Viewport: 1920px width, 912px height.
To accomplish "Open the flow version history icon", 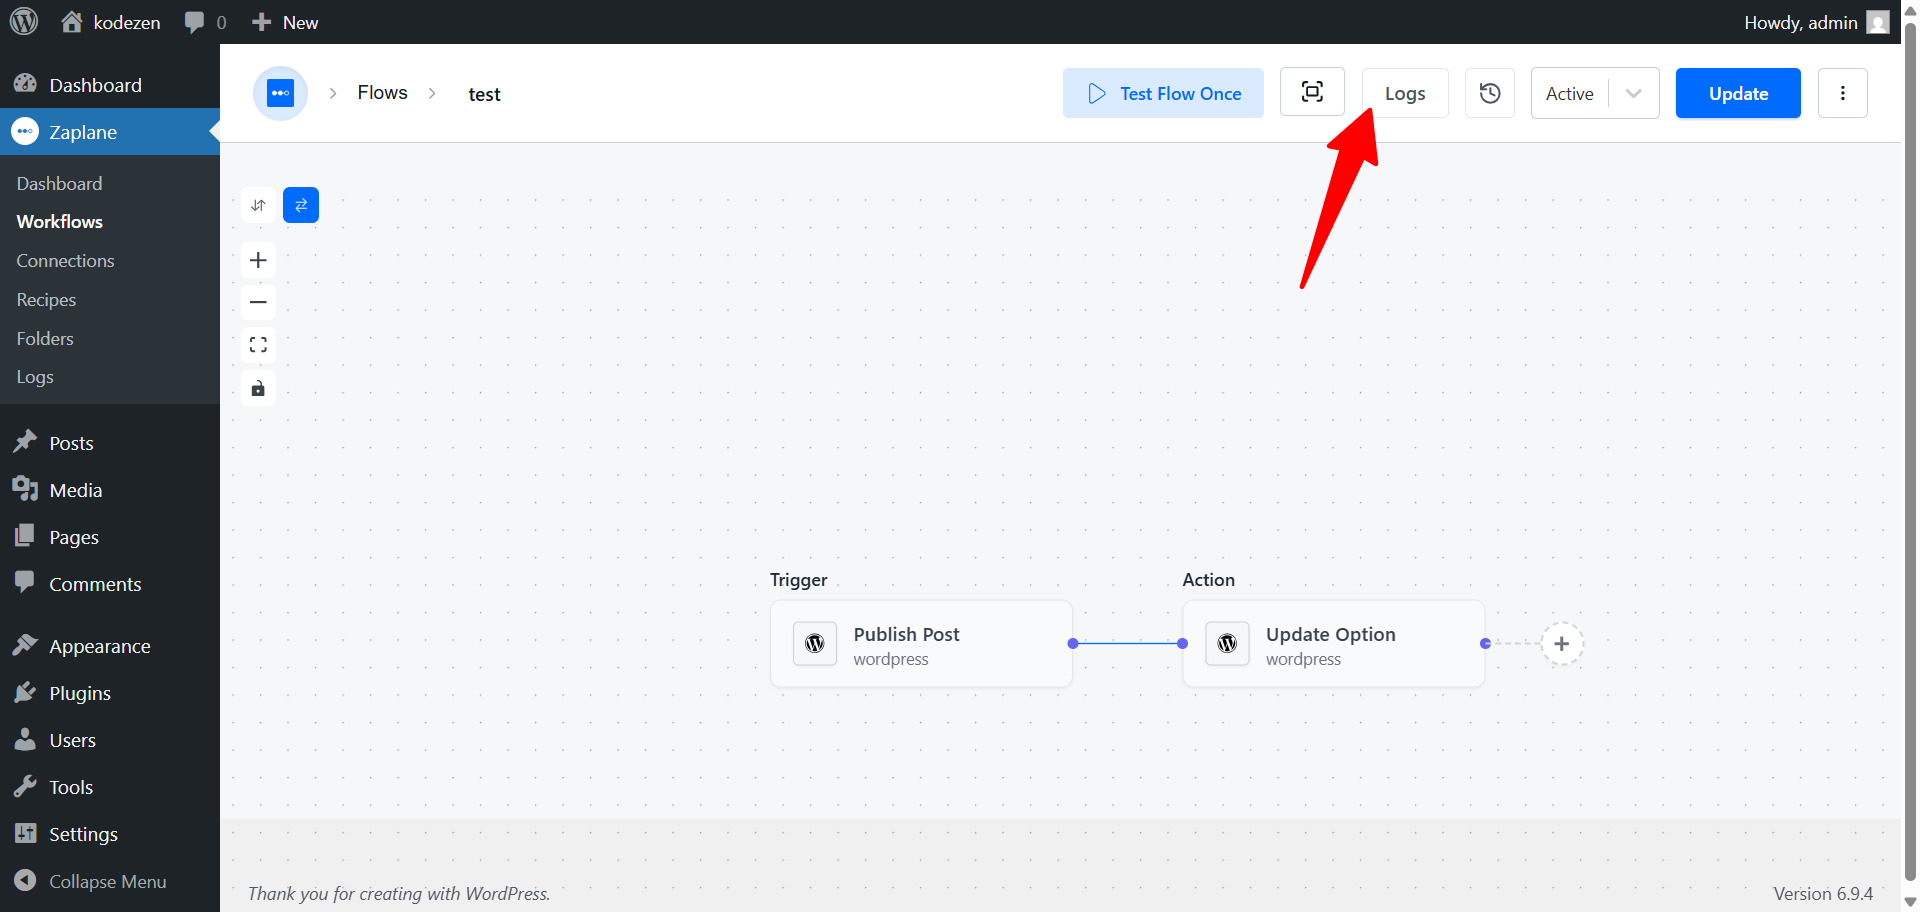I will [1490, 93].
